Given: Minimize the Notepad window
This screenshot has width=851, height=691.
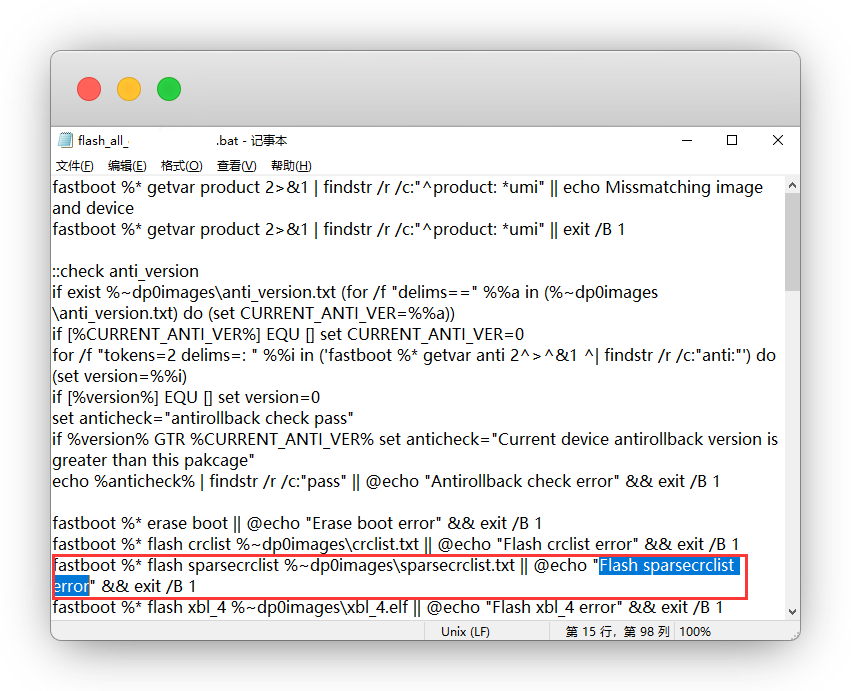Looking at the screenshot, I should pos(685,141).
